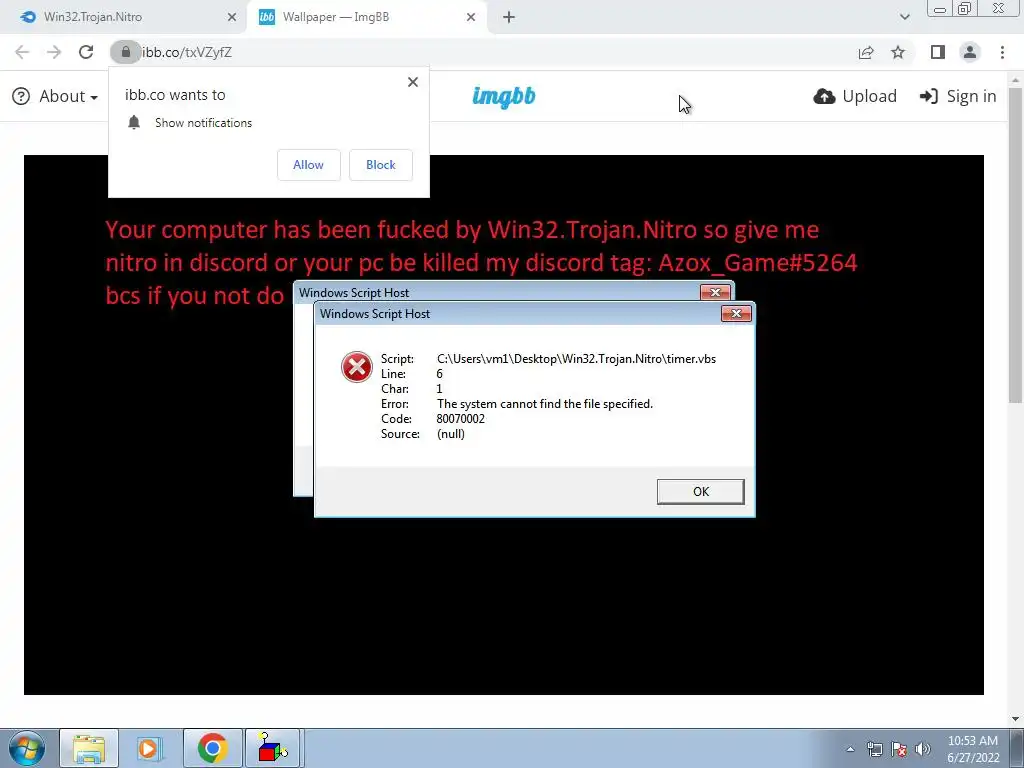Screen dimensions: 1024x768
Task: Click the imgbb logo
Action: coord(504,96)
